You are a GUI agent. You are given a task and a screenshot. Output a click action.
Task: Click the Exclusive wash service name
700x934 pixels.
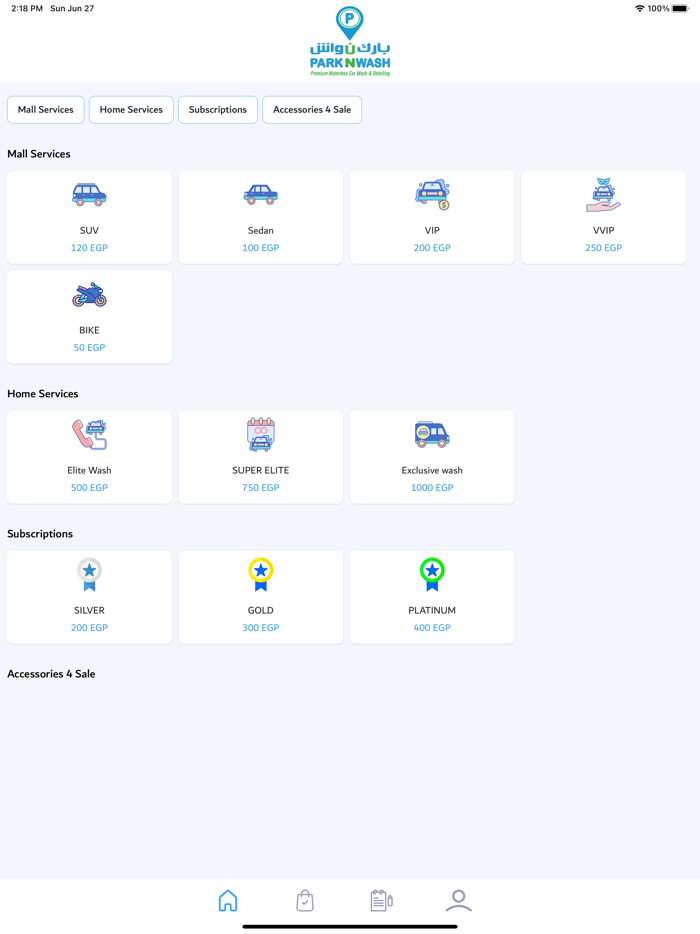(x=432, y=470)
